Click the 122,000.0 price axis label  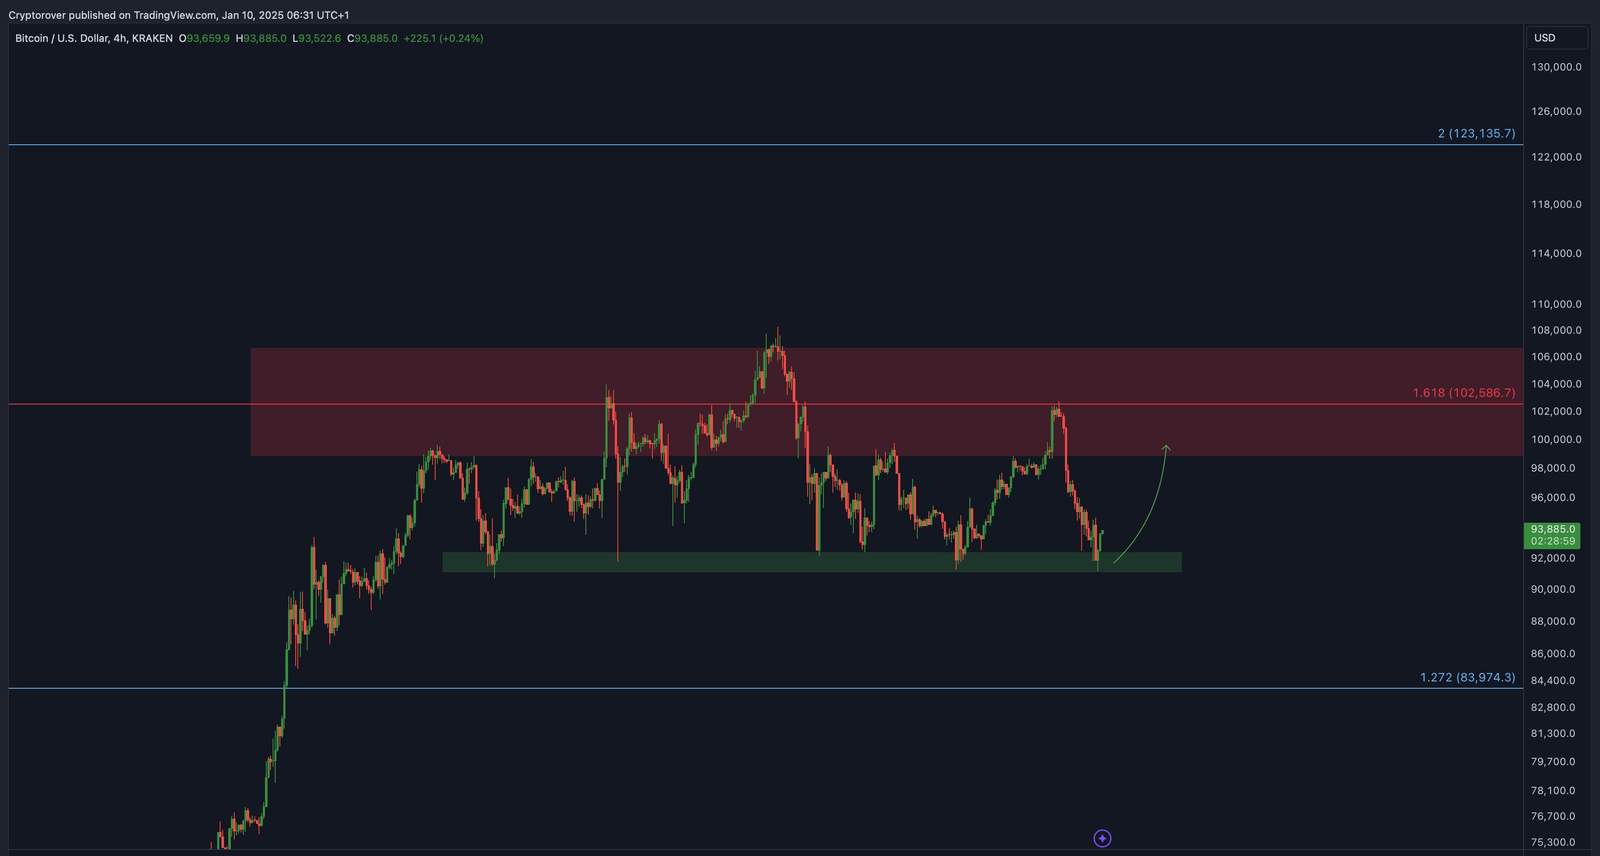(x=1556, y=157)
